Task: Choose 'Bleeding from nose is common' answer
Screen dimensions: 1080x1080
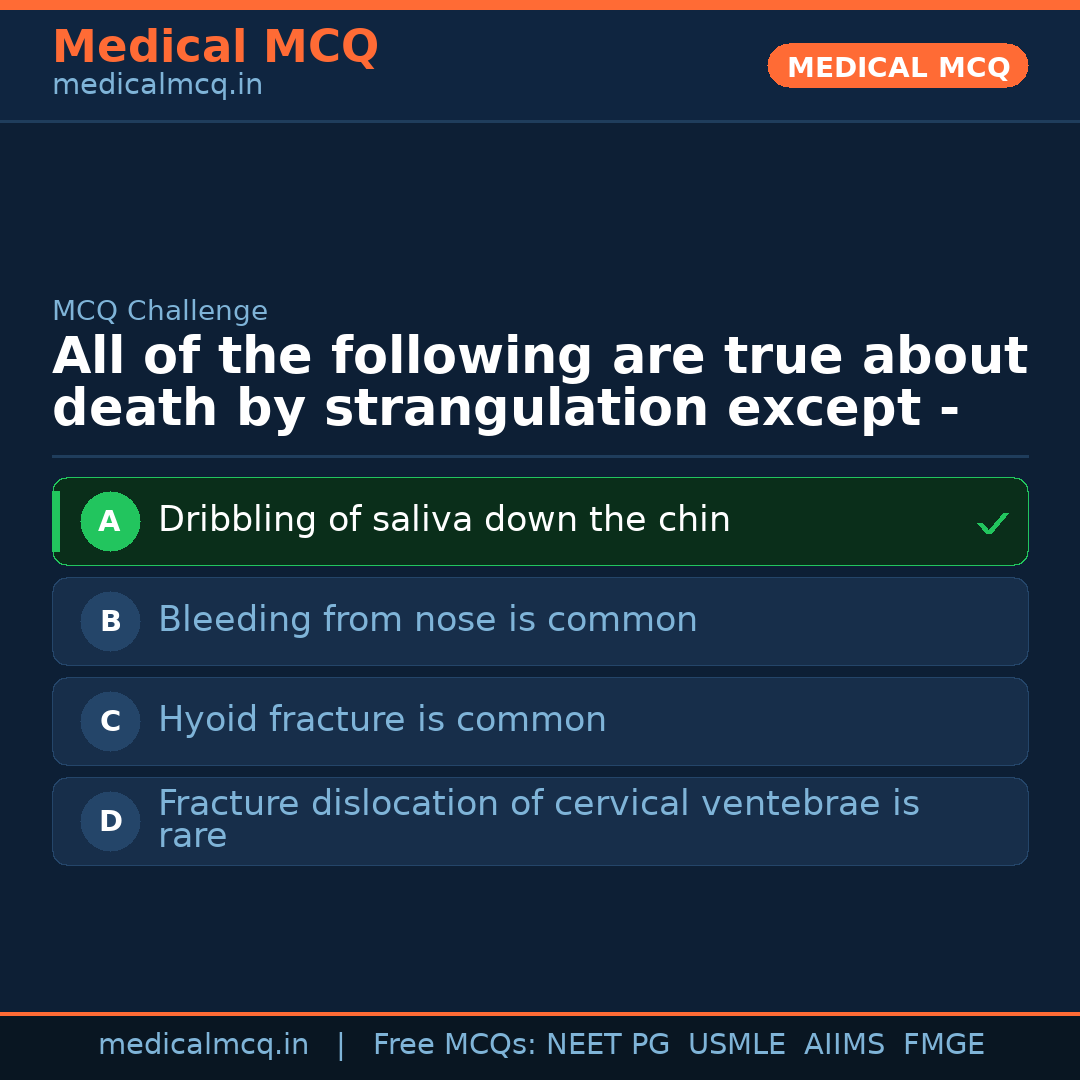Action: click(427, 620)
